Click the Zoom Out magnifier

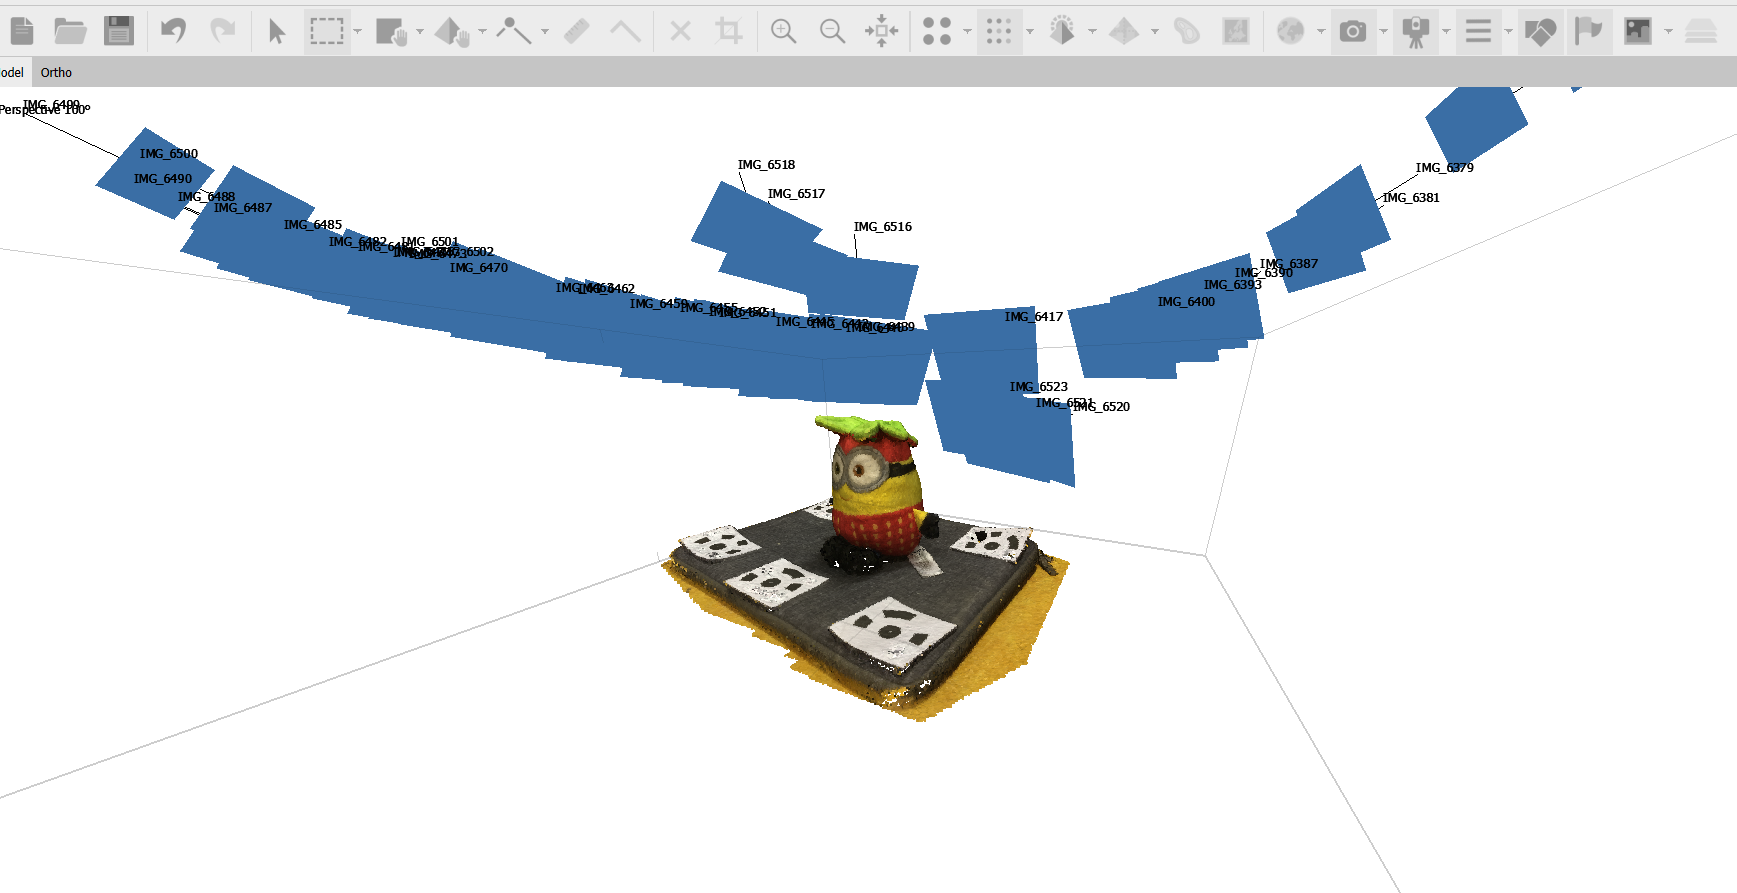click(x=832, y=31)
